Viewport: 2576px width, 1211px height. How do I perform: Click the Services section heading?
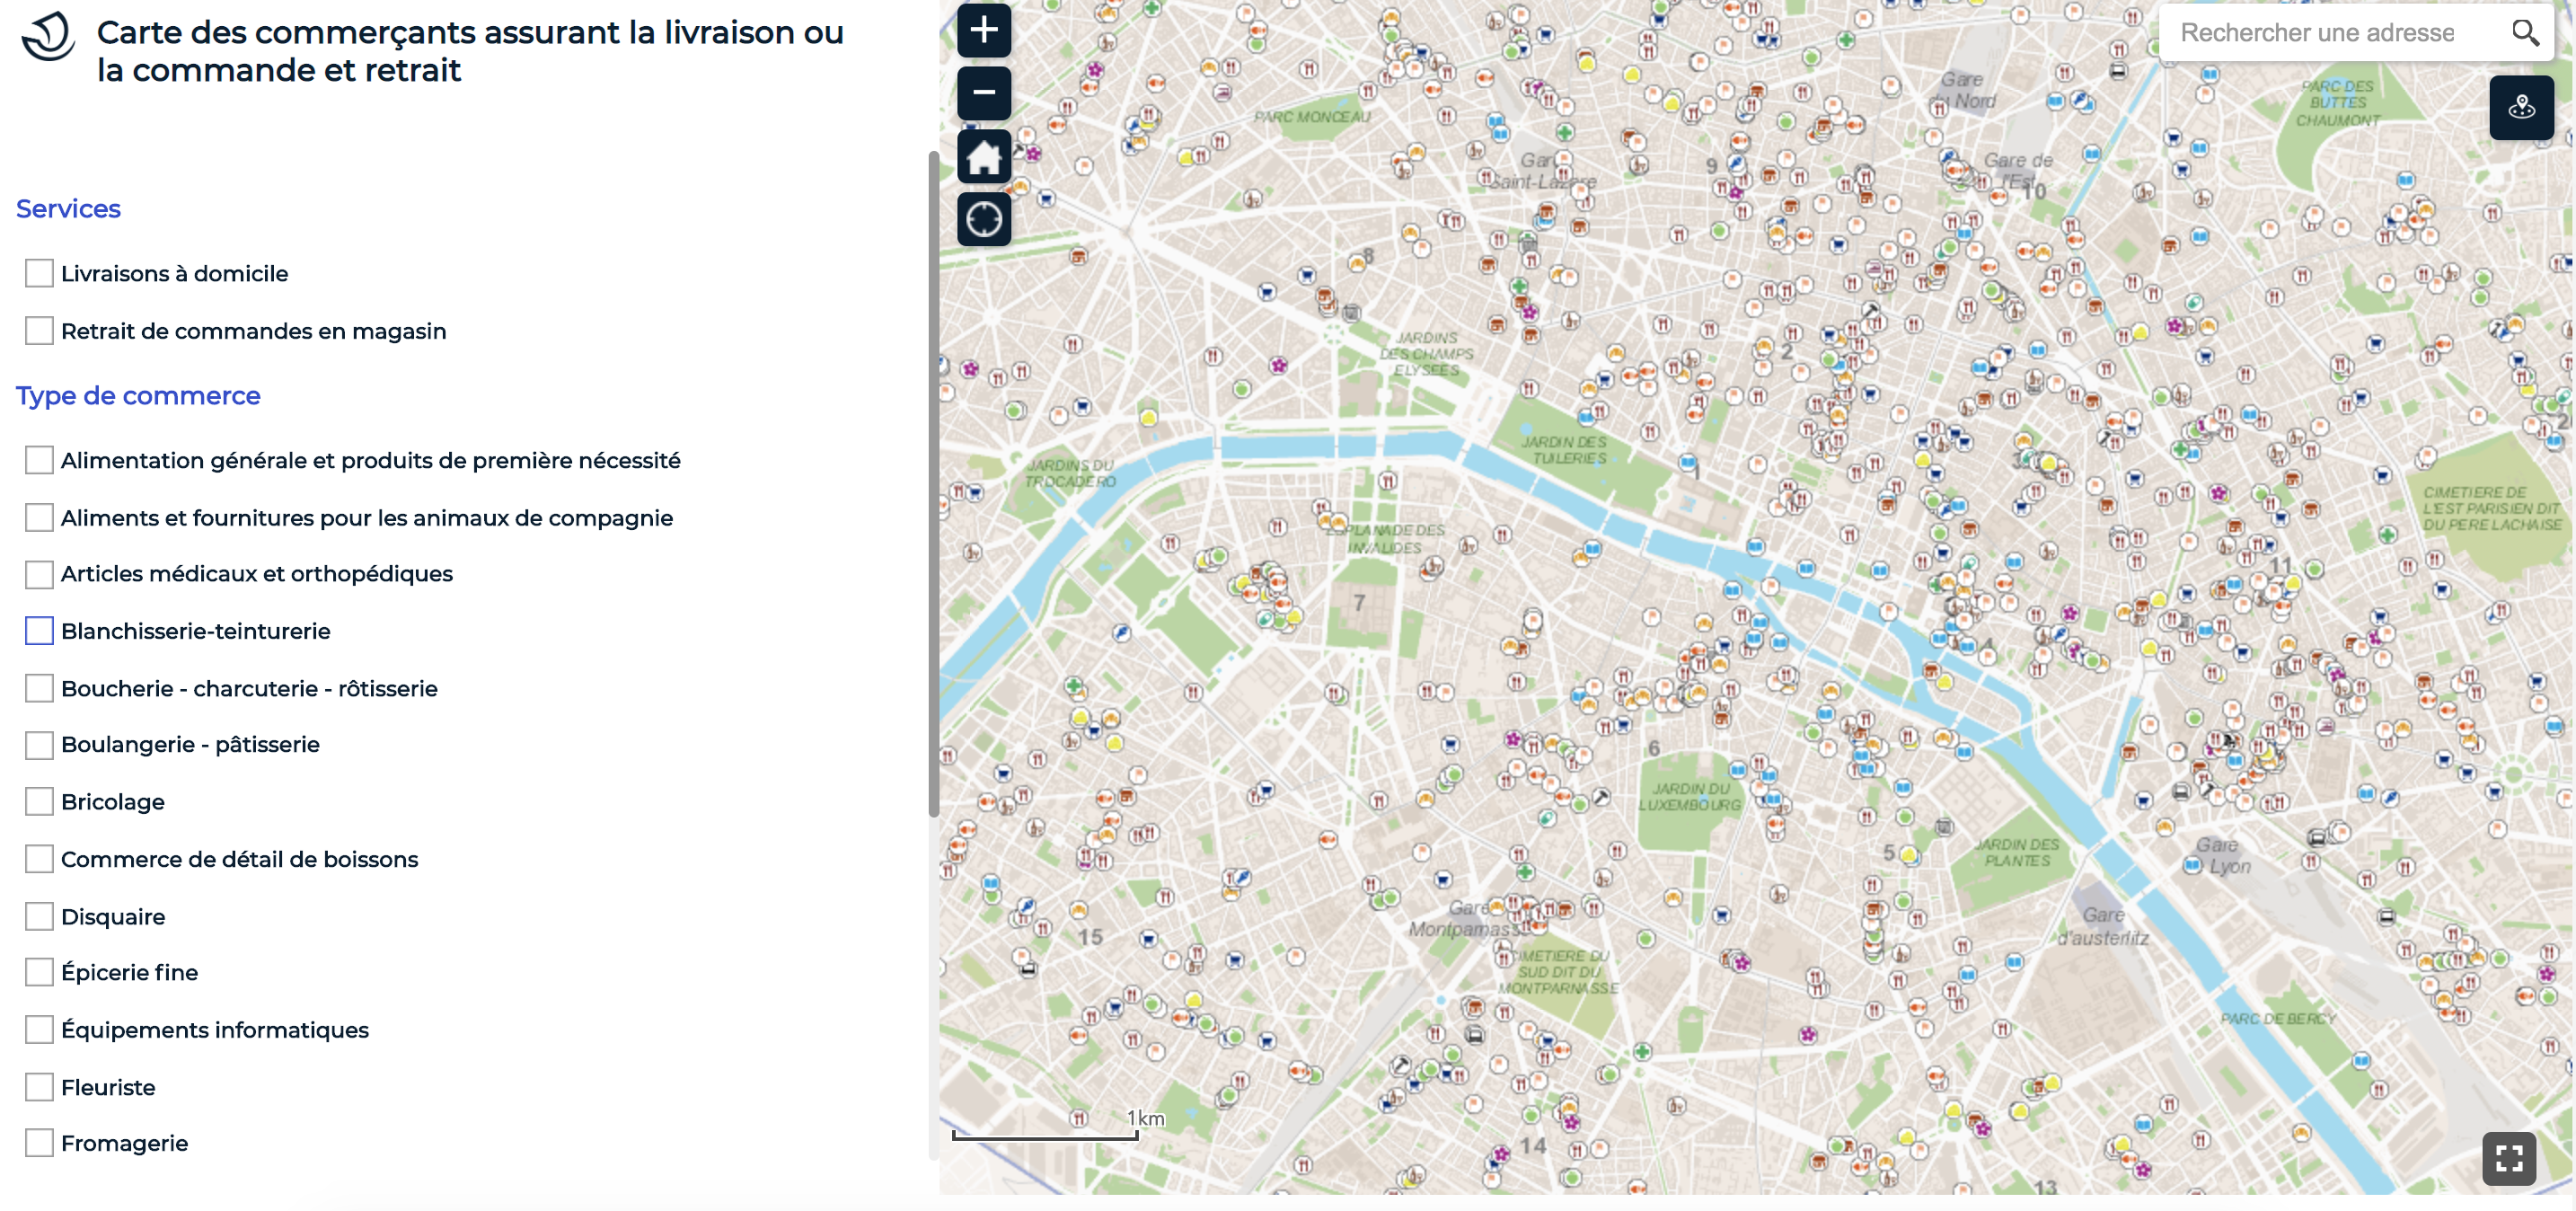(68, 209)
